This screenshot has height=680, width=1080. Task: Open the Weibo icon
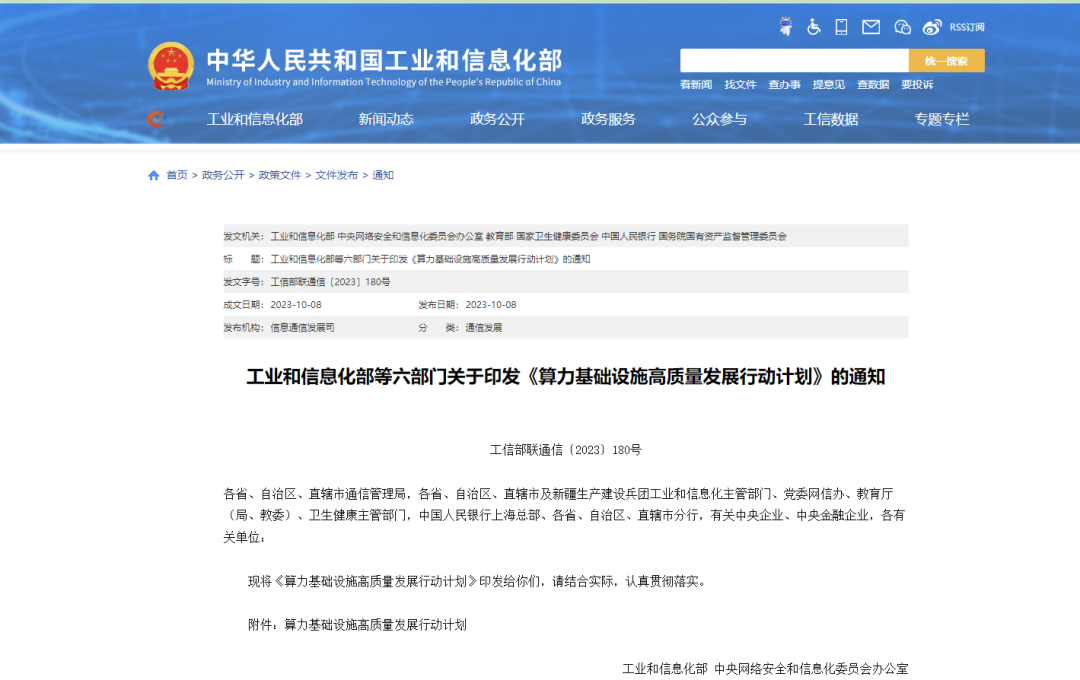[932, 27]
